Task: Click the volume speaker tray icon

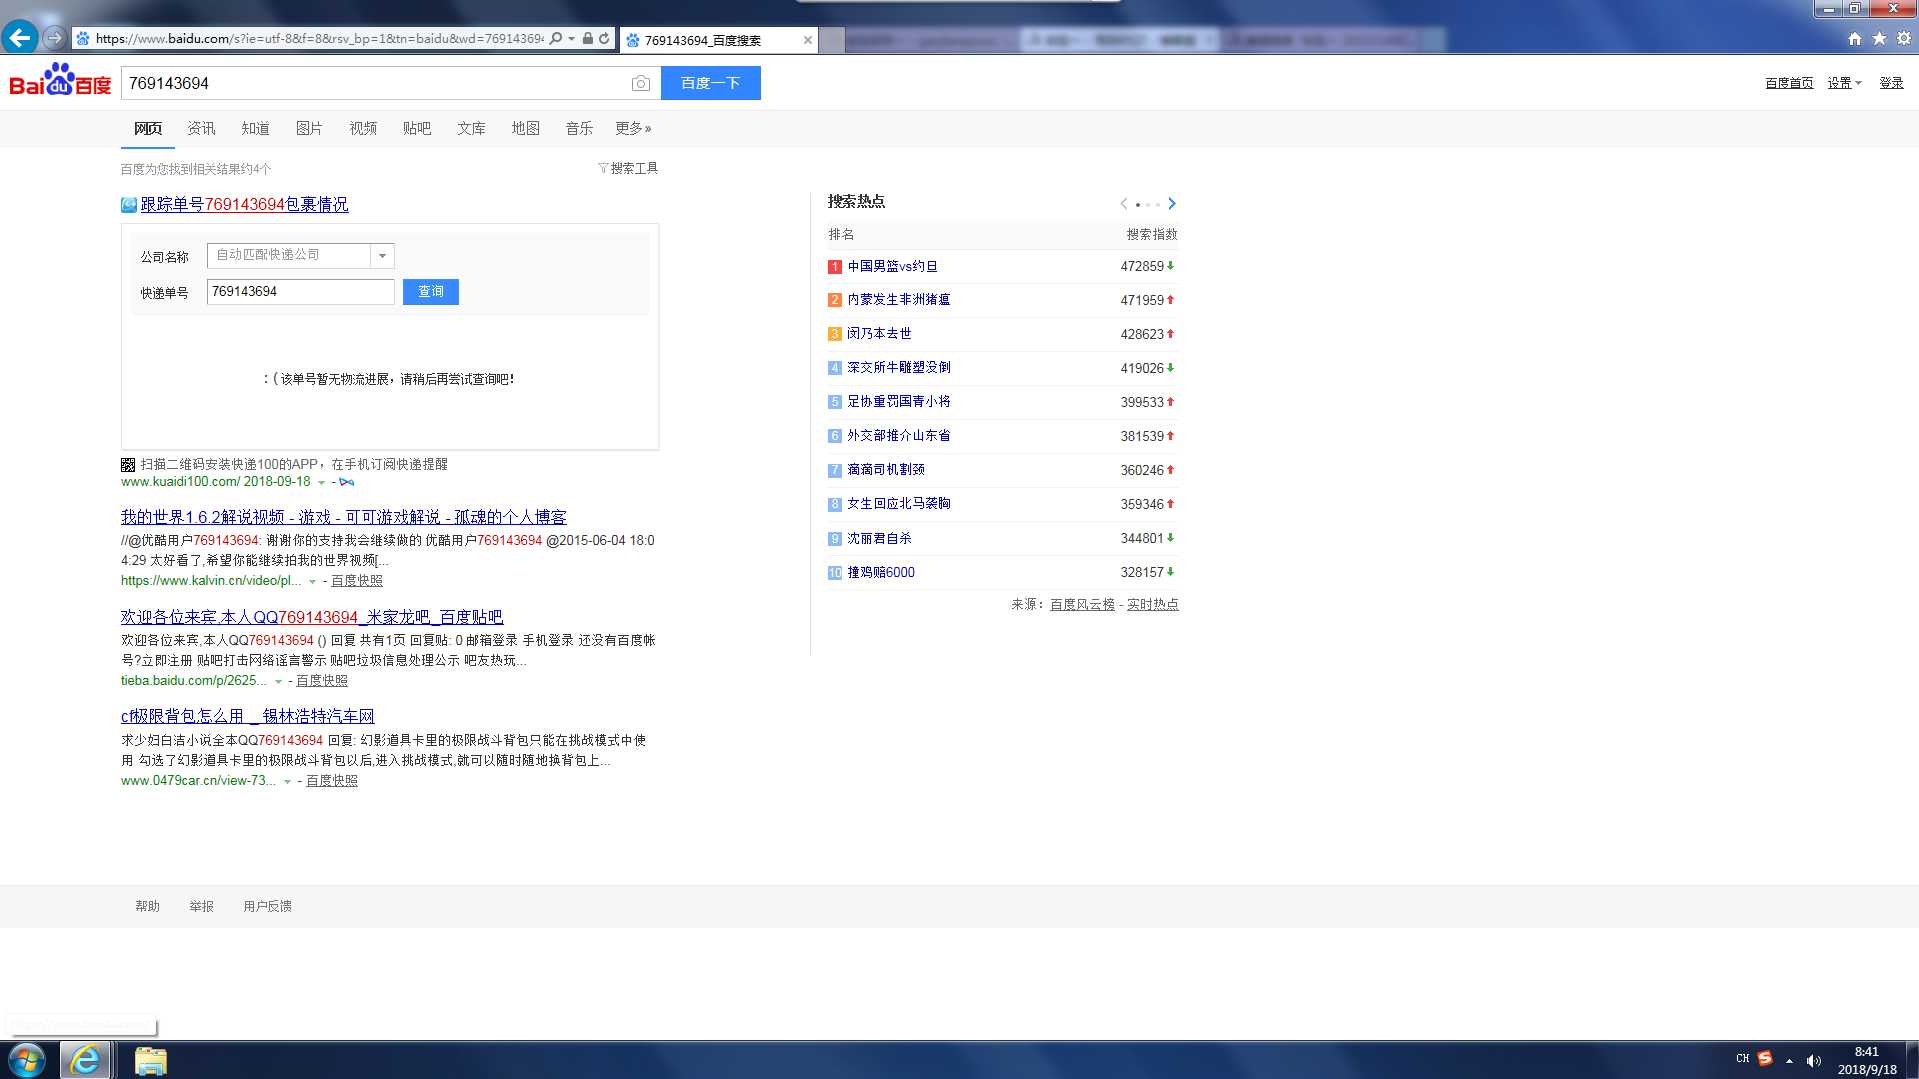Action: coord(1814,1060)
